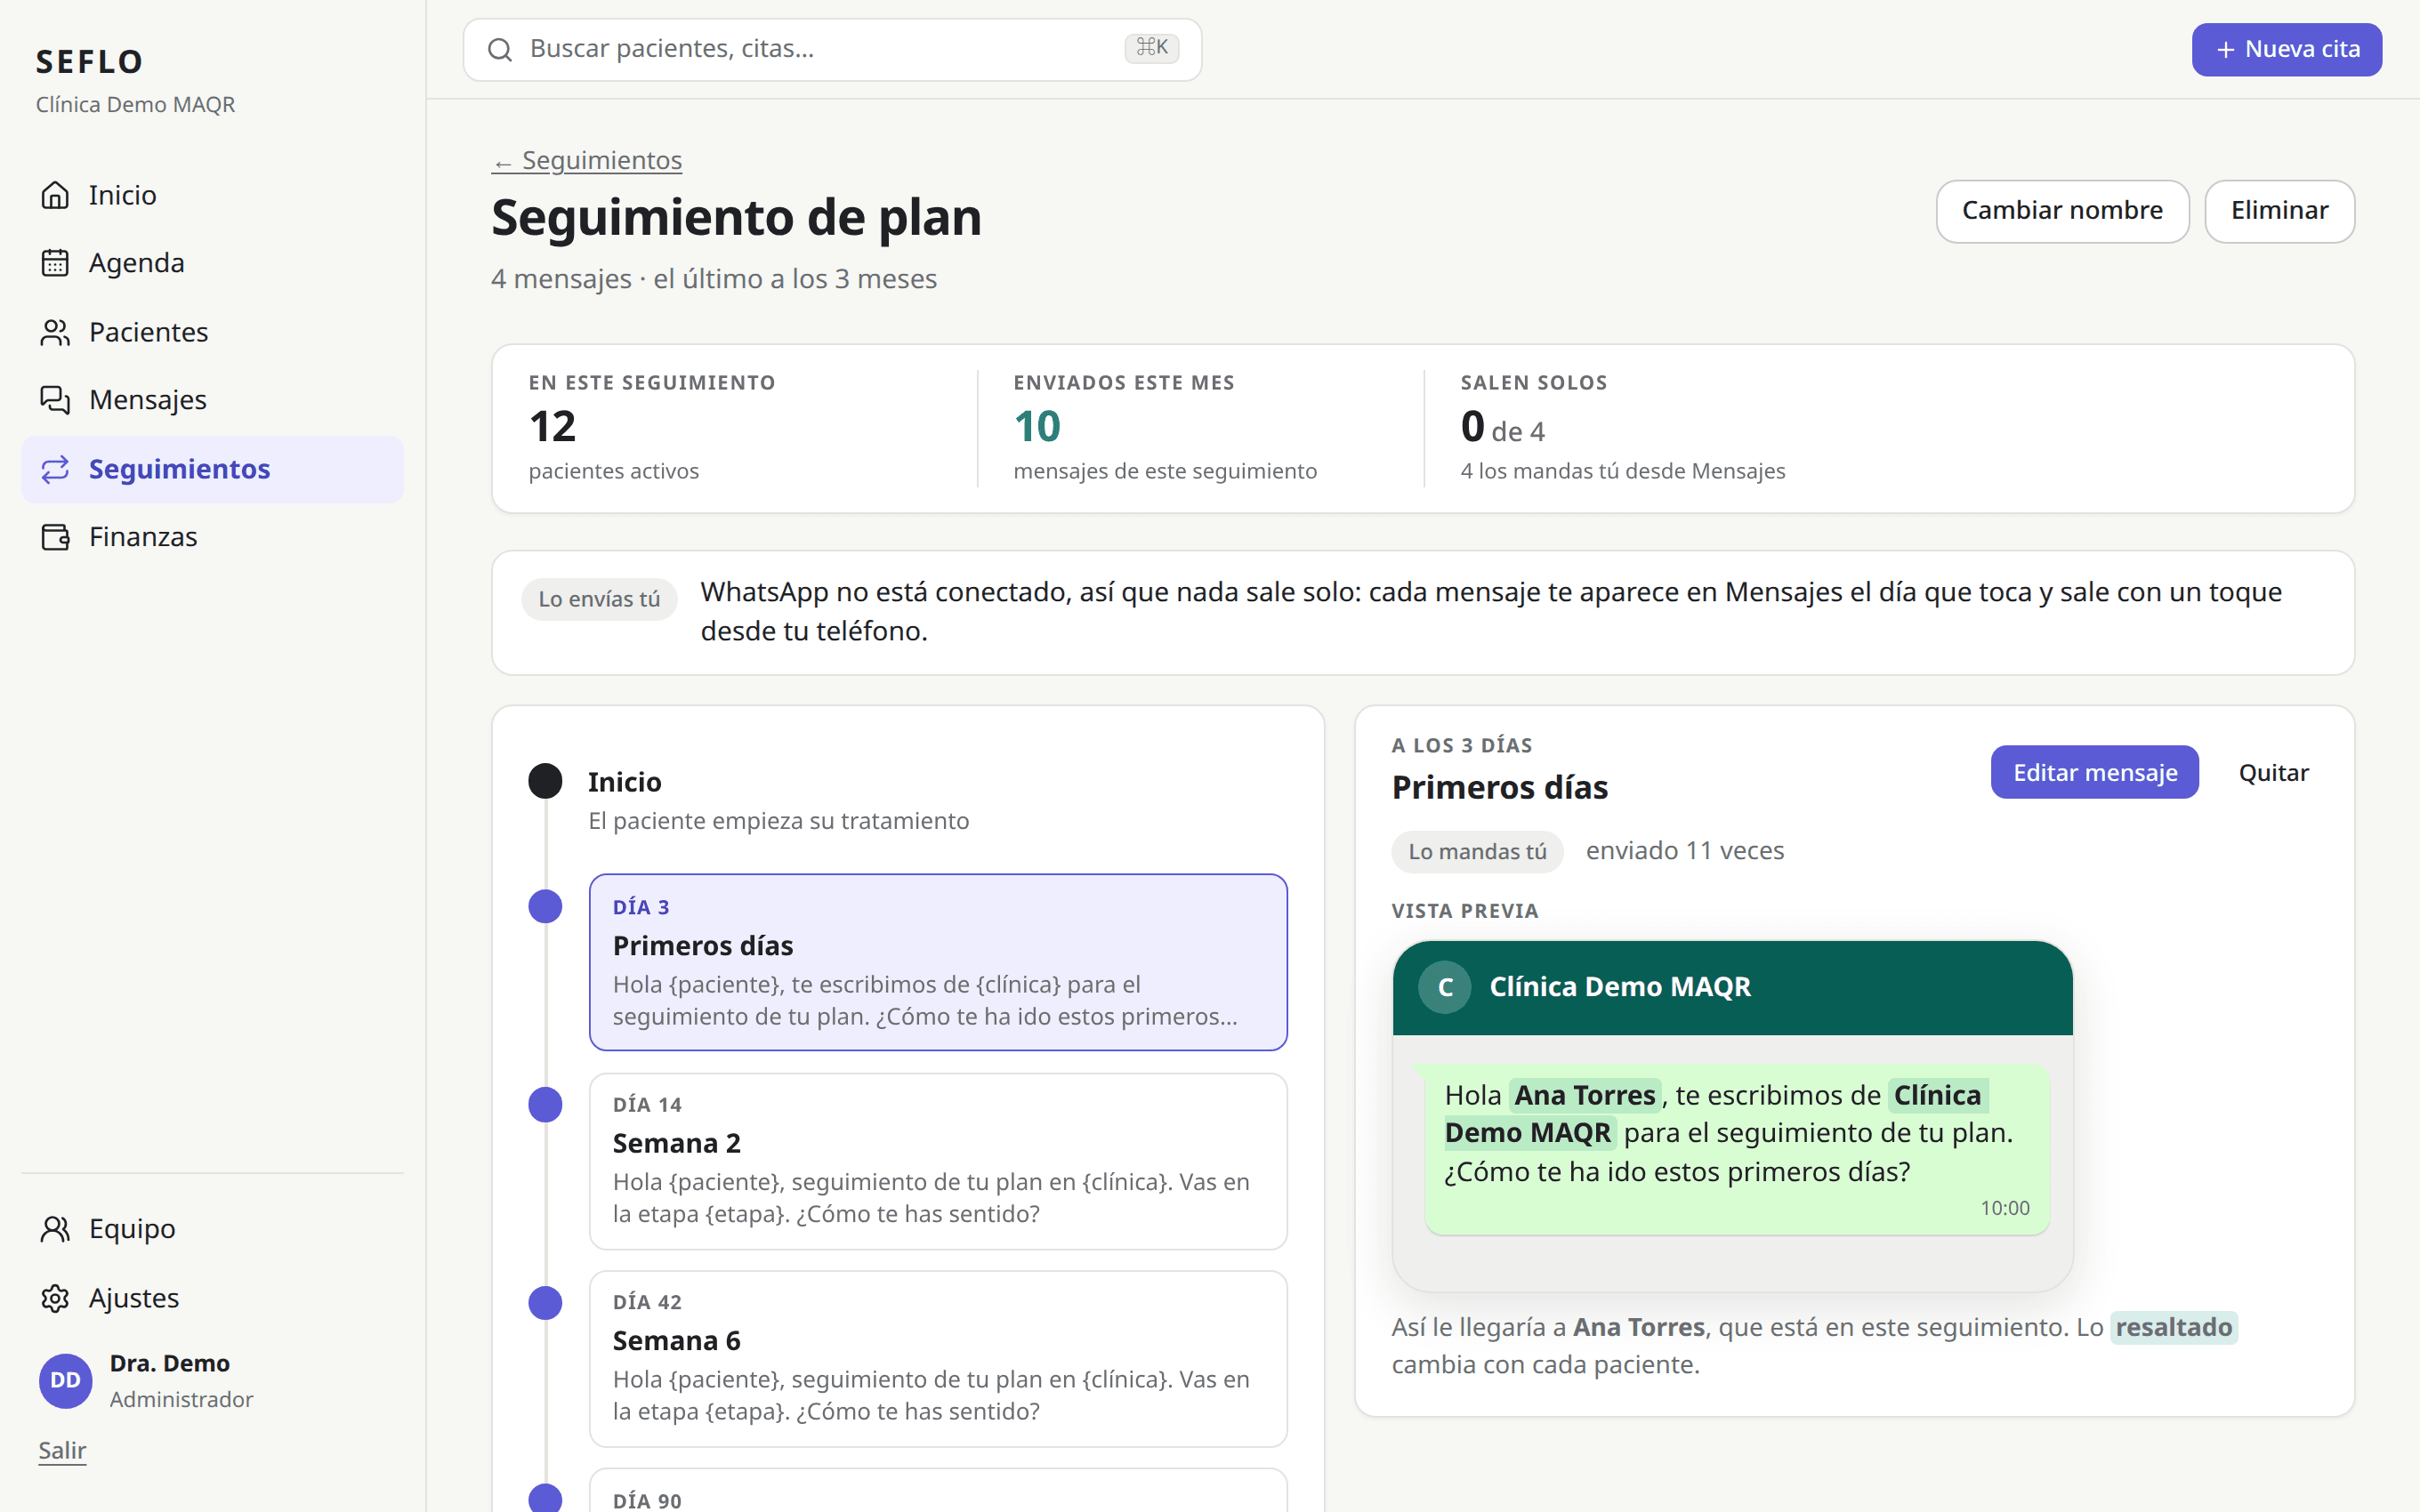Click the search magnifier icon
The width and height of the screenshot is (2420, 1512).
pos(500,49)
